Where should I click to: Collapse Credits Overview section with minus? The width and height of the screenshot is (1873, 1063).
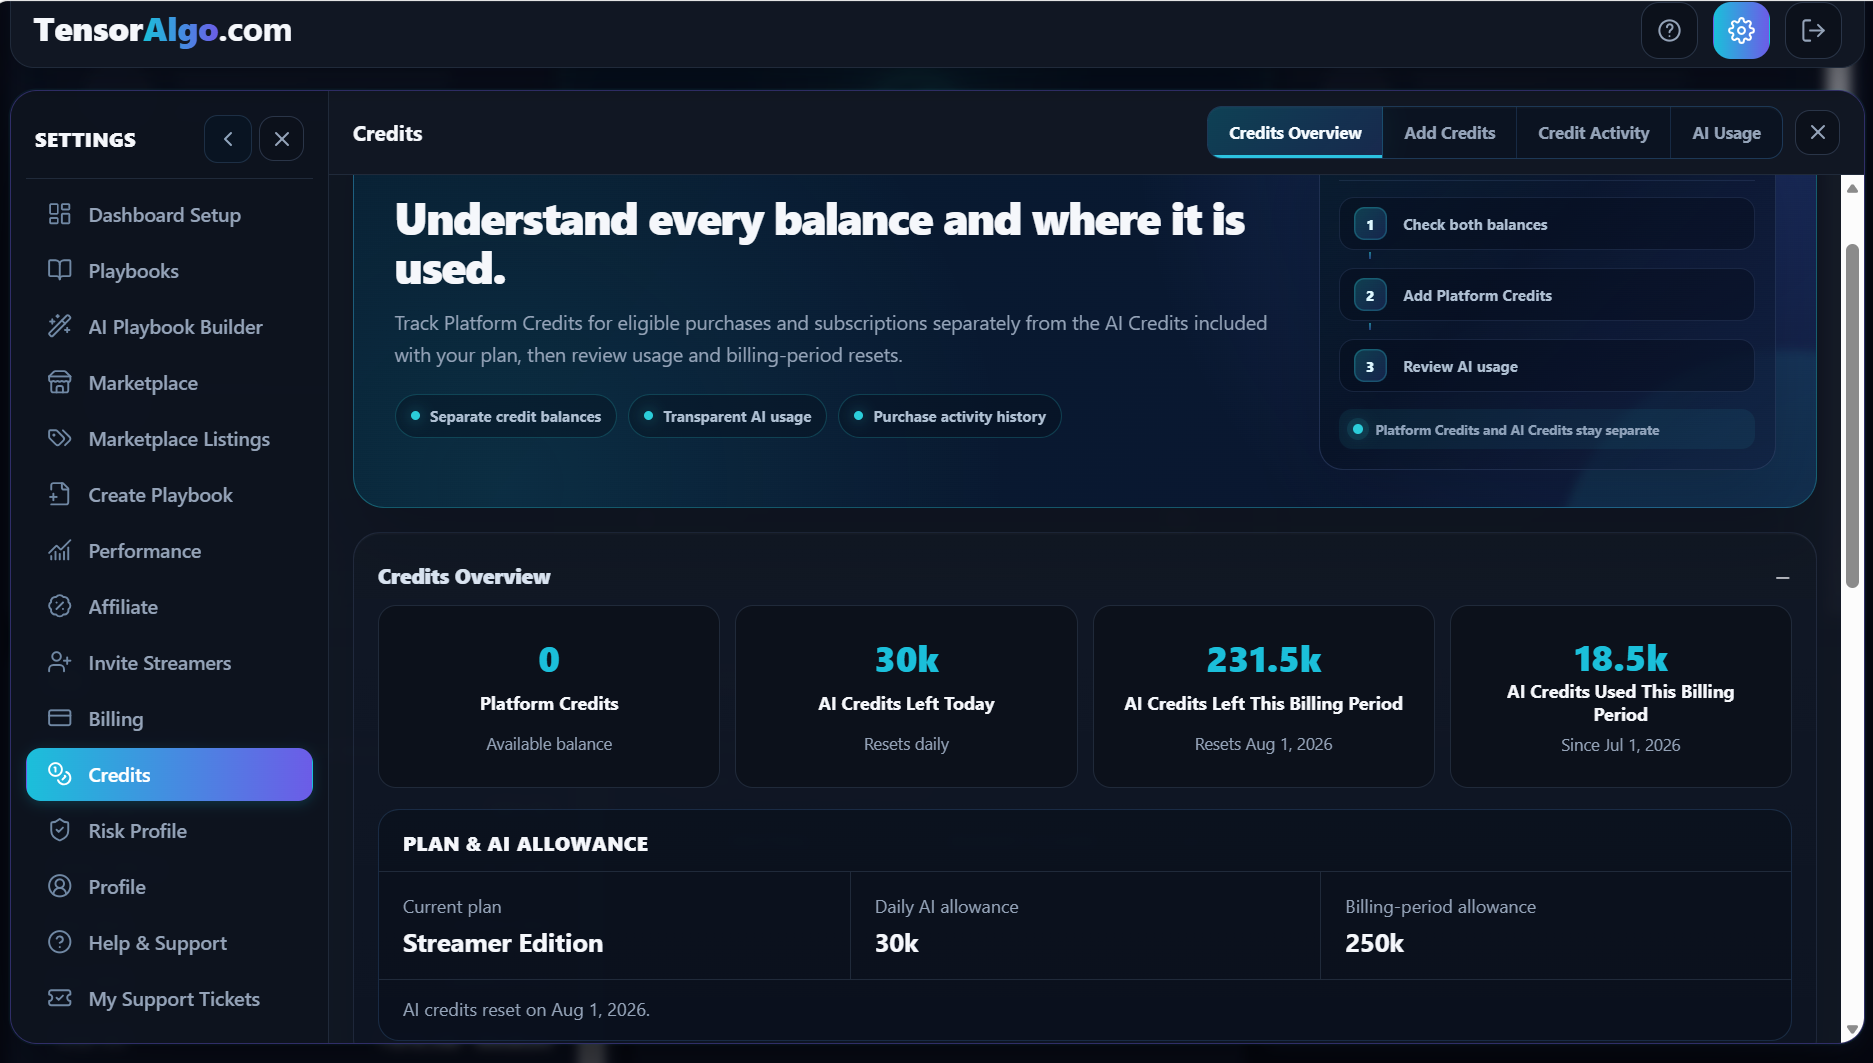click(x=1782, y=578)
